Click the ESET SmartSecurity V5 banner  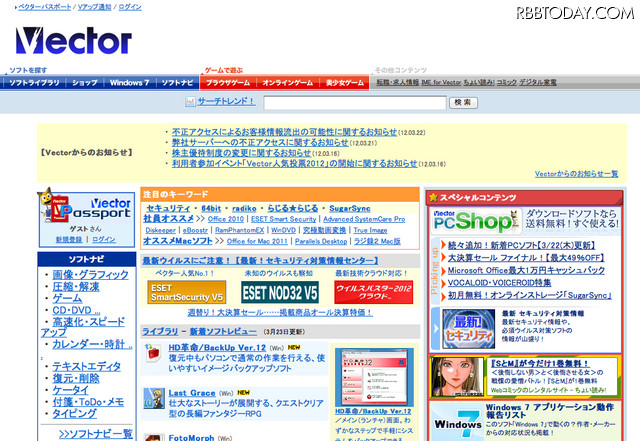[x=187, y=292]
